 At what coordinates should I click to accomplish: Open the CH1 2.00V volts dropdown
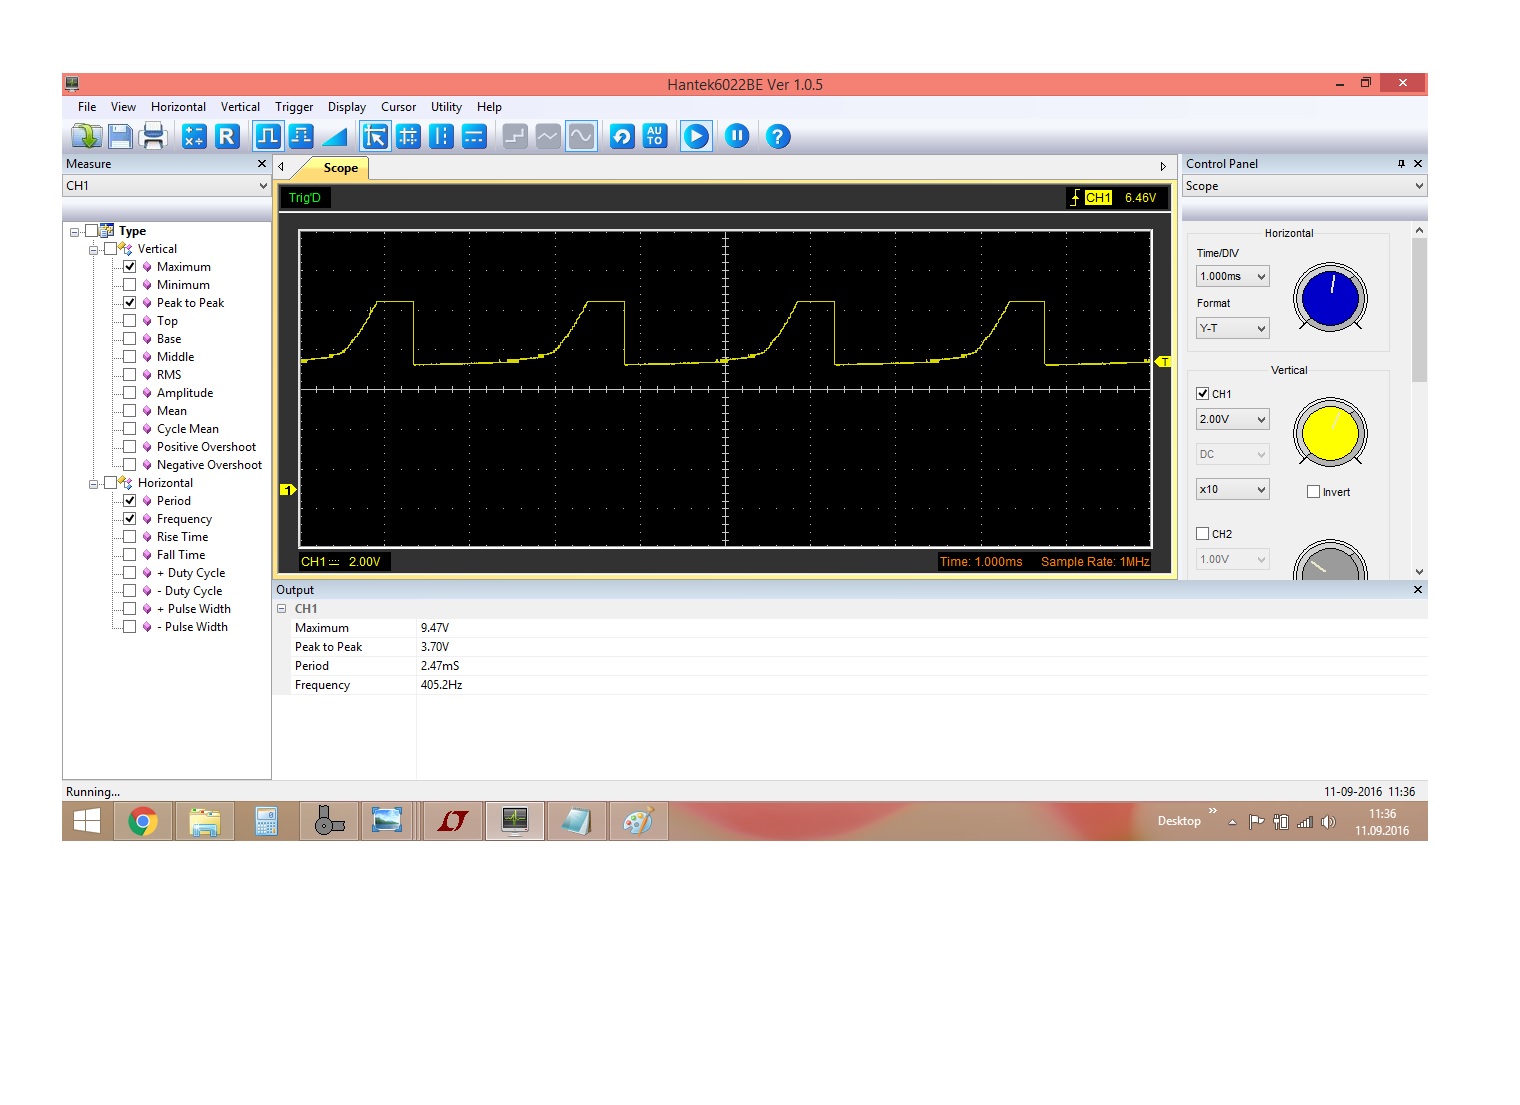[1232, 419]
